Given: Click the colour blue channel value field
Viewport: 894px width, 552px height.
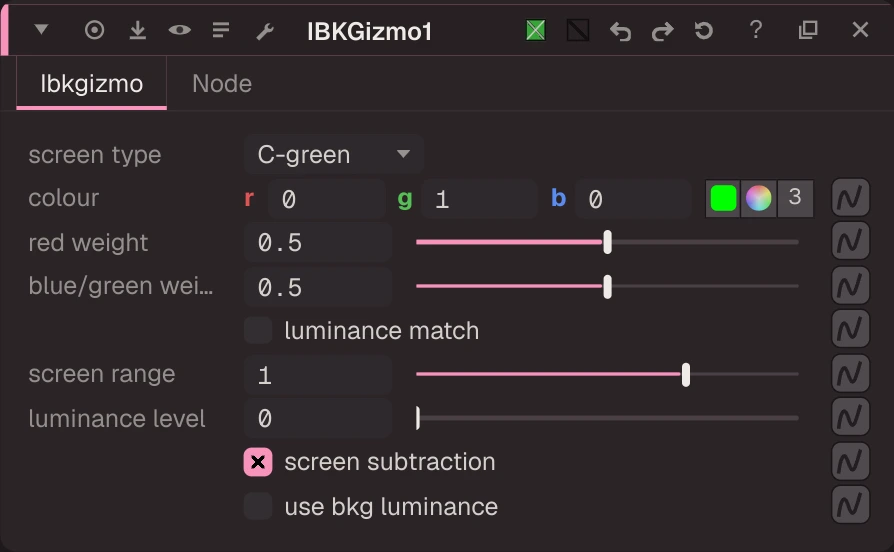Looking at the screenshot, I should pos(633,199).
